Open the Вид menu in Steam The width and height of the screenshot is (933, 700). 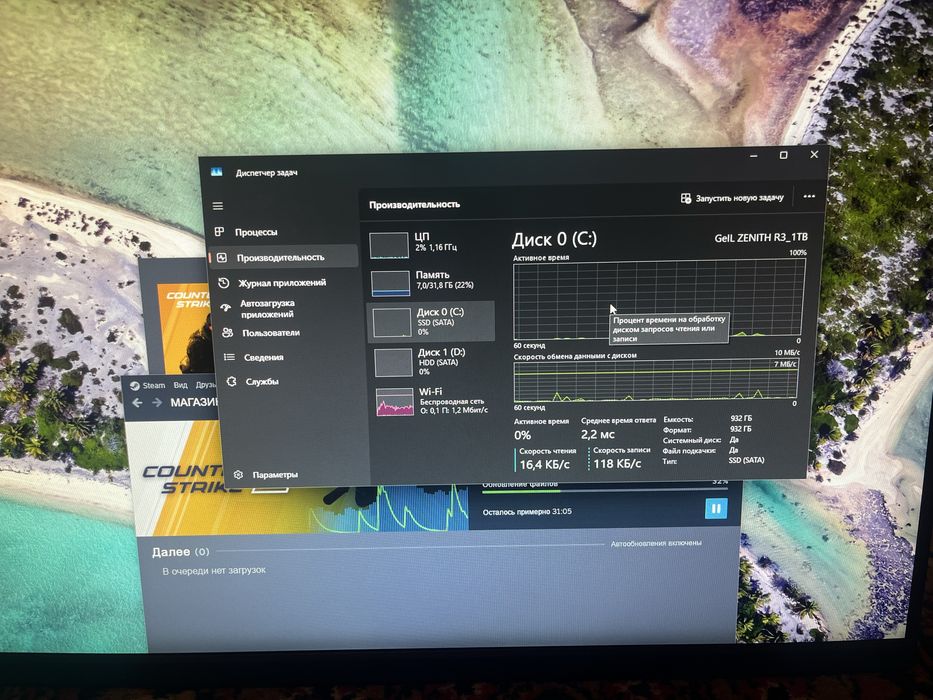[x=180, y=385]
